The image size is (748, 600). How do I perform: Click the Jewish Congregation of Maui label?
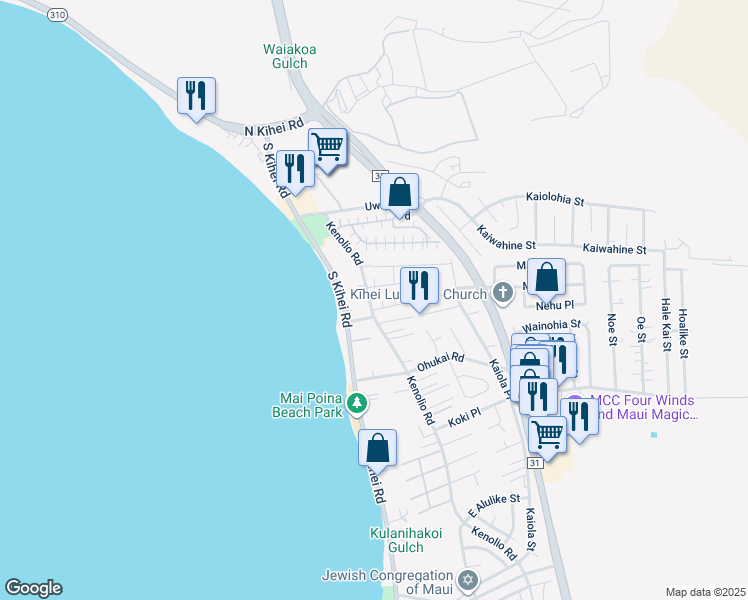click(387, 582)
